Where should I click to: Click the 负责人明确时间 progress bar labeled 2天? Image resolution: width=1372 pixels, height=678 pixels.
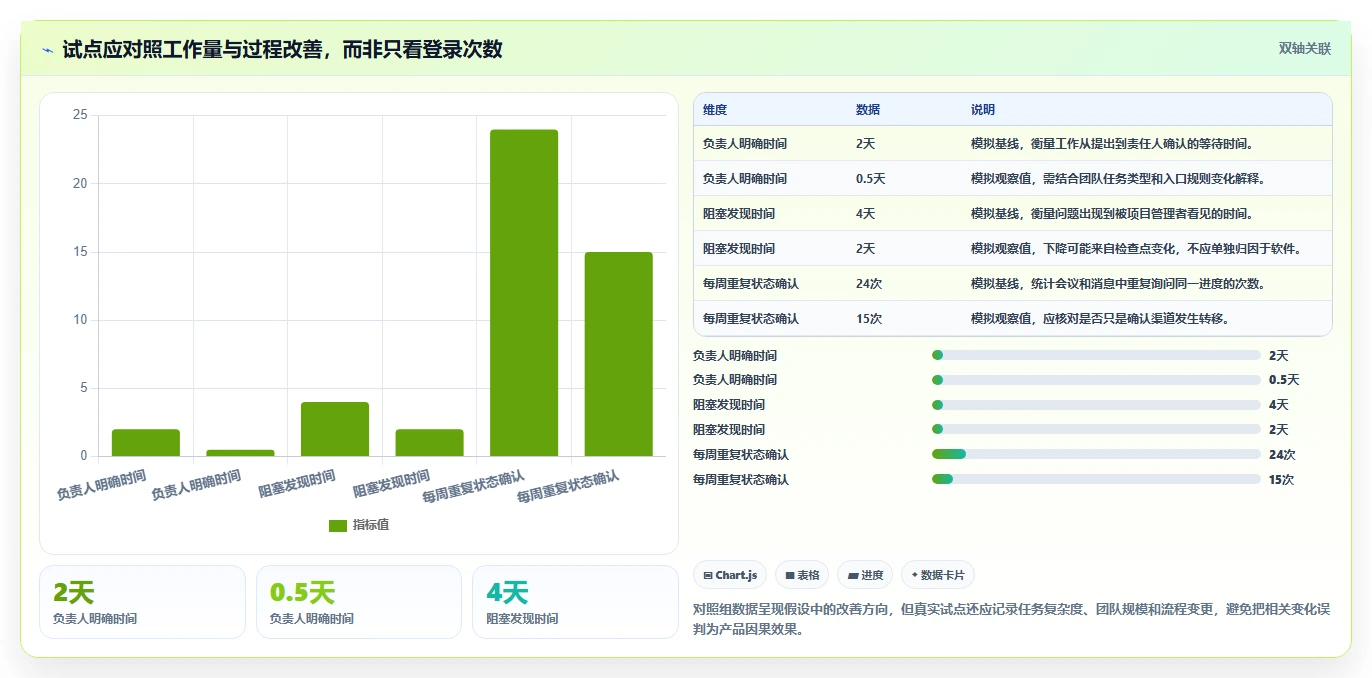pos(1096,355)
